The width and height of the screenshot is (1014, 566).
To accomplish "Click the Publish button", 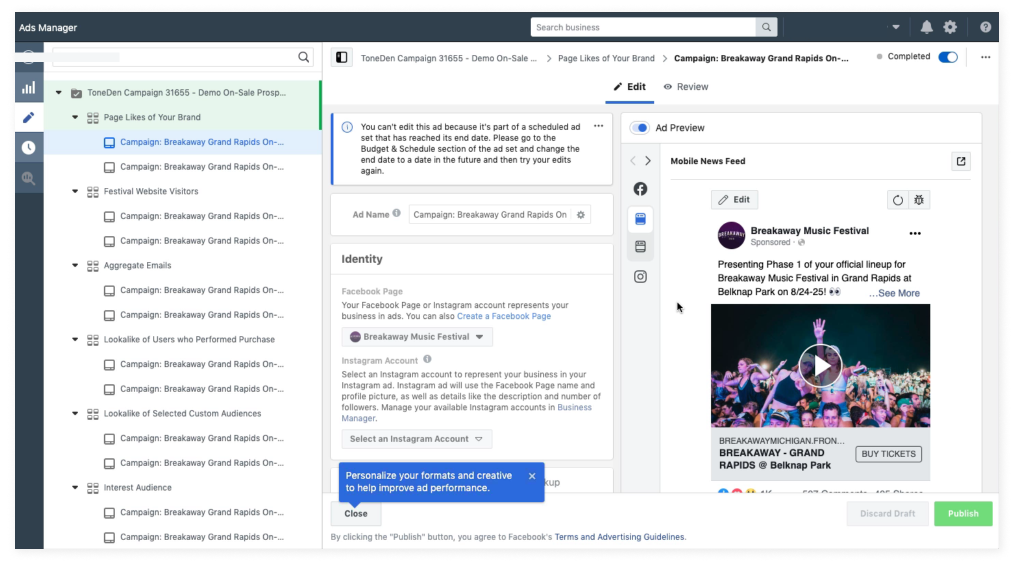I will point(963,514).
